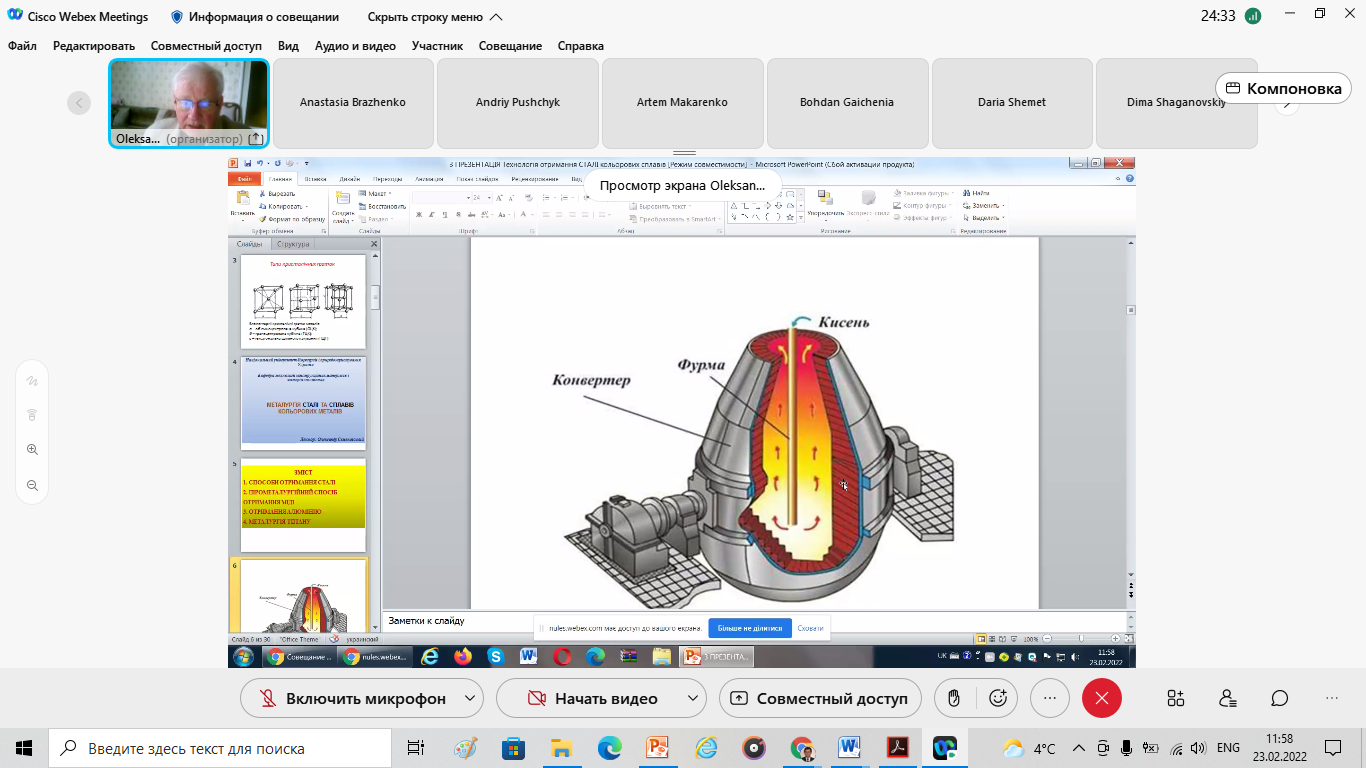Click the shield icon beside meeting info
This screenshot has width=1366, height=768.
[x=177, y=17]
